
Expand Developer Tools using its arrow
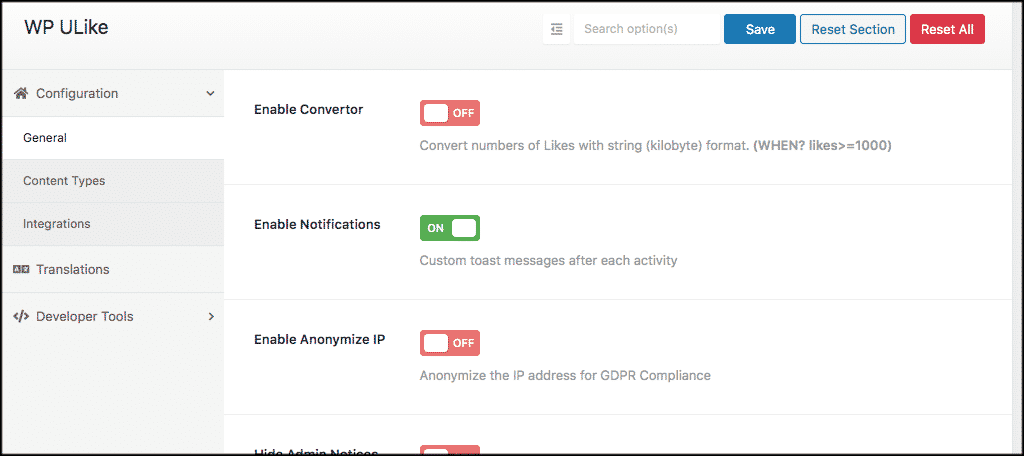[211, 316]
